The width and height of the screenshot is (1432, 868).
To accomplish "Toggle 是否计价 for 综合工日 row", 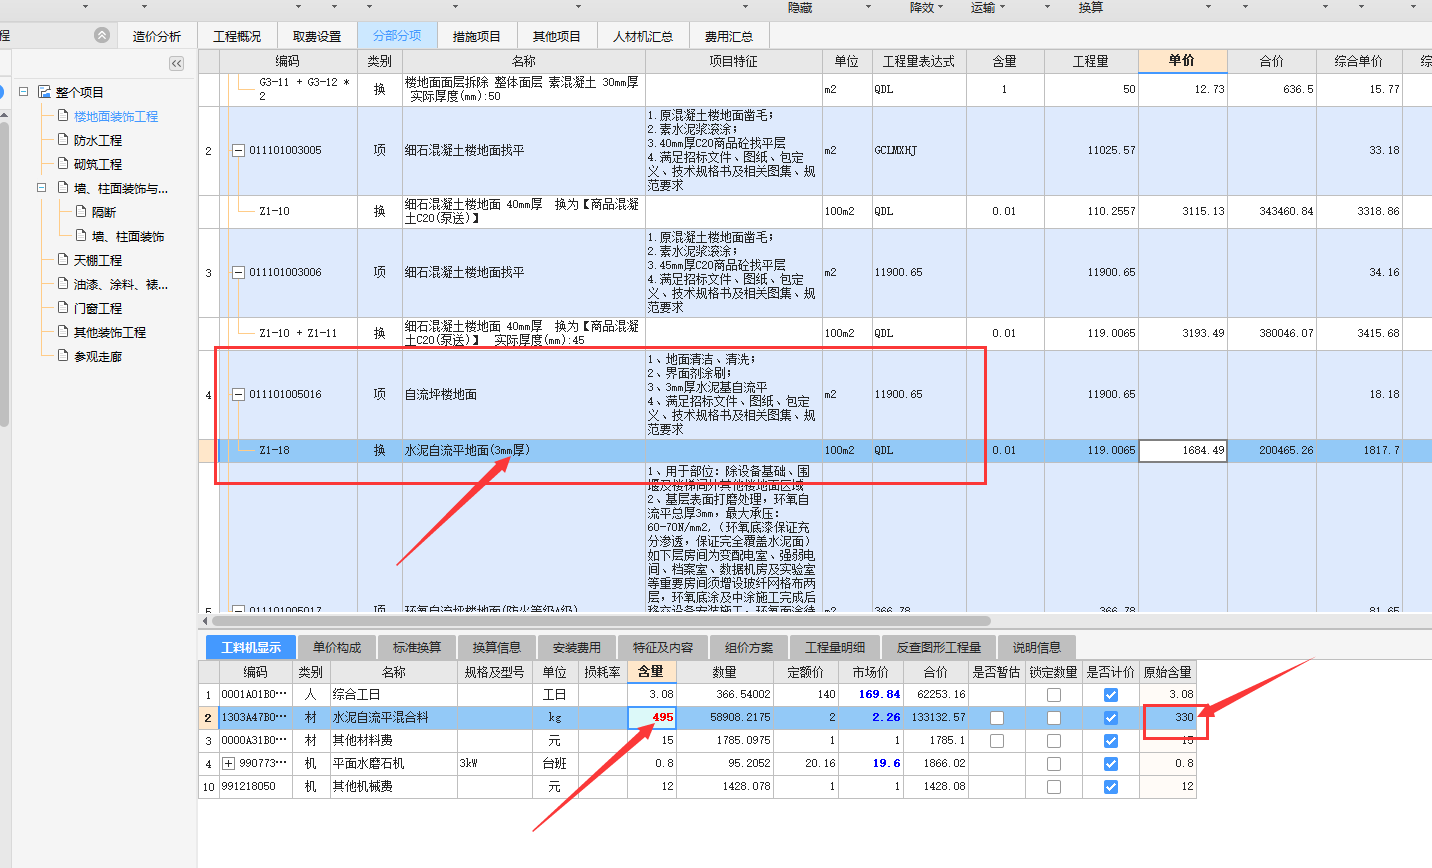I will coord(1110,695).
